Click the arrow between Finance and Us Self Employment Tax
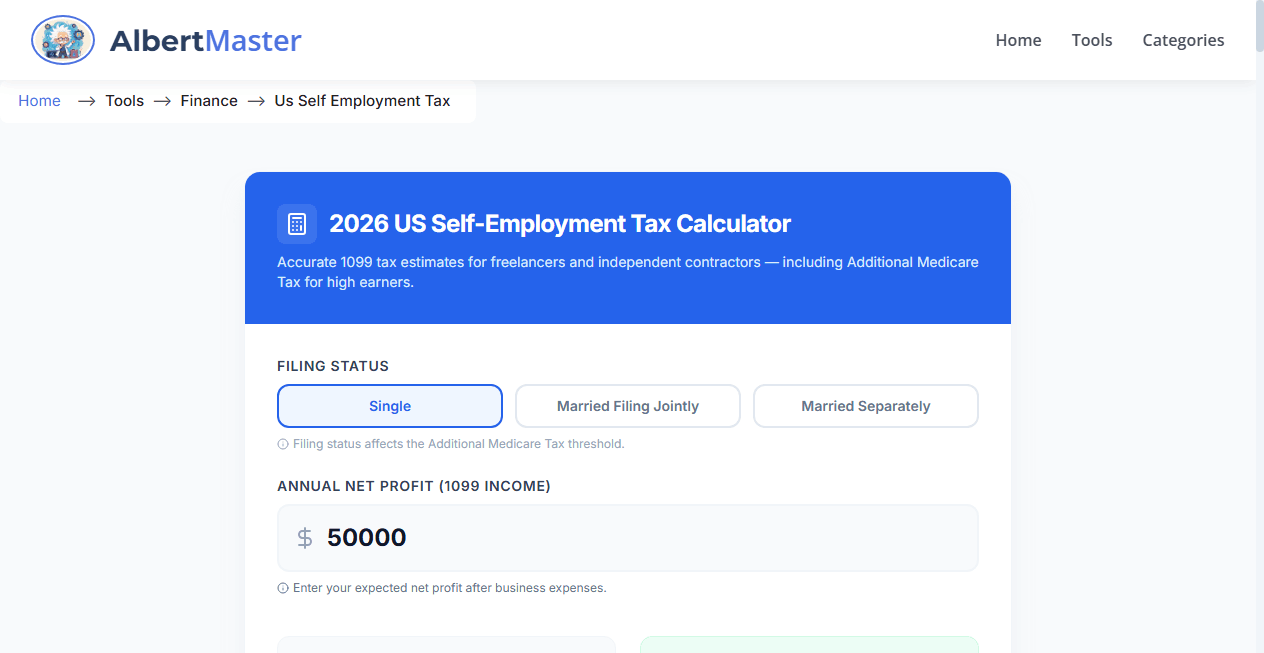This screenshot has height=653, width=1264. (x=255, y=100)
